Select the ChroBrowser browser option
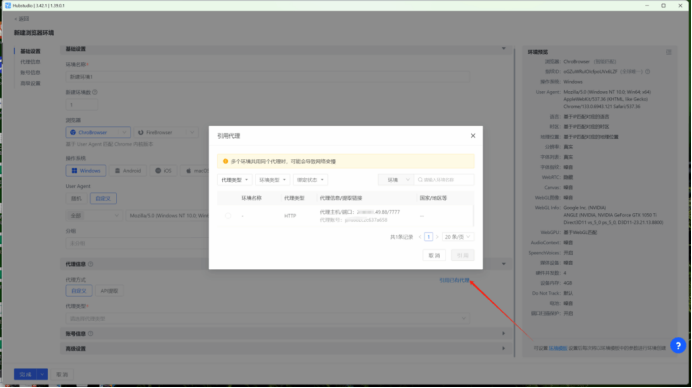692x388 pixels. [93, 132]
